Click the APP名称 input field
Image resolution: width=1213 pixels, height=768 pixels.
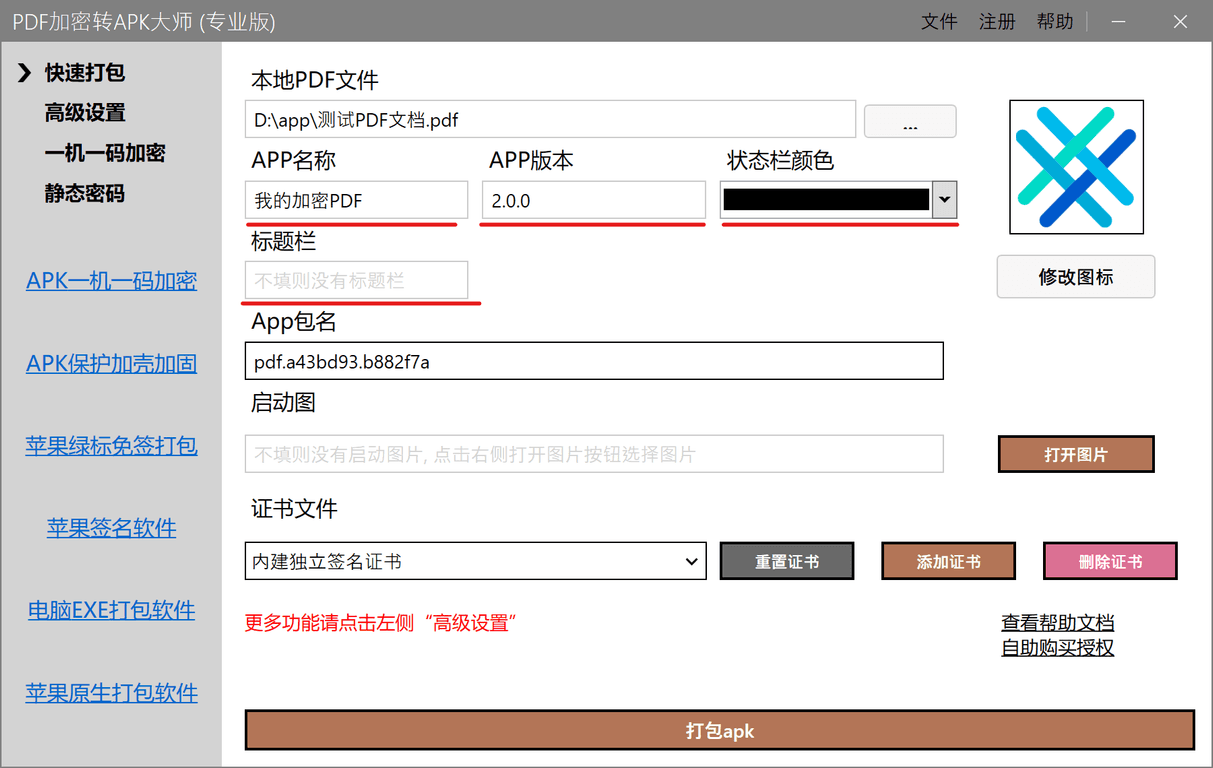point(355,200)
